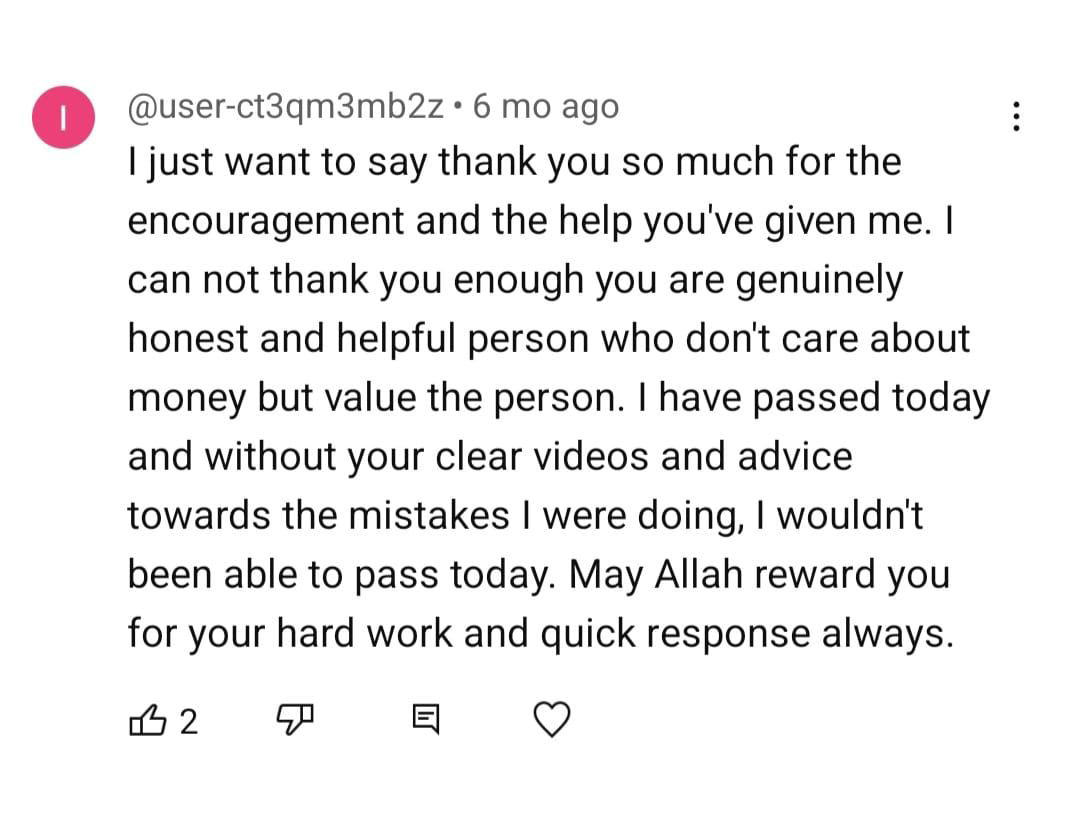Click the pink "I" profile avatar

[x=63, y=117]
